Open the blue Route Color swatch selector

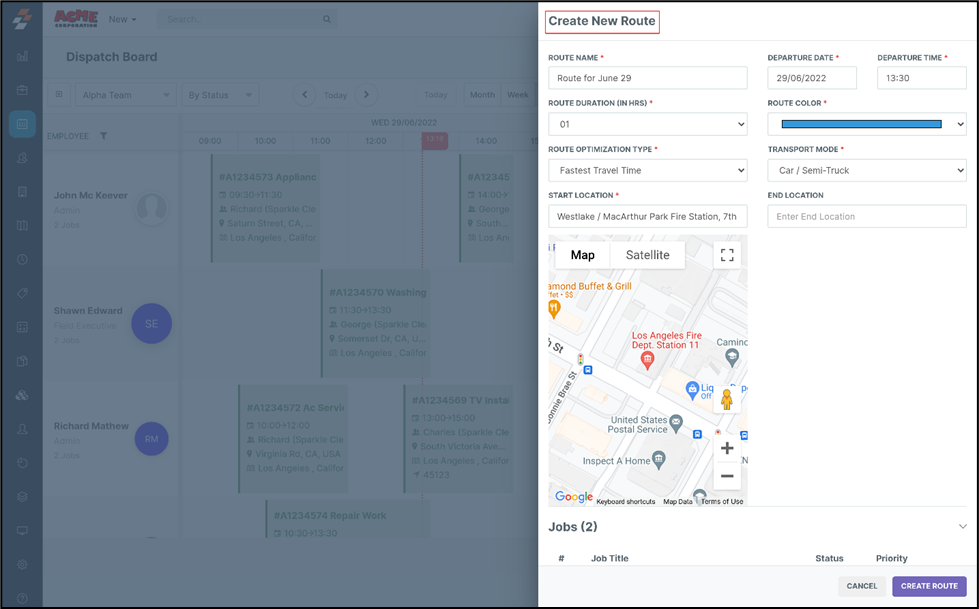pos(866,124)
